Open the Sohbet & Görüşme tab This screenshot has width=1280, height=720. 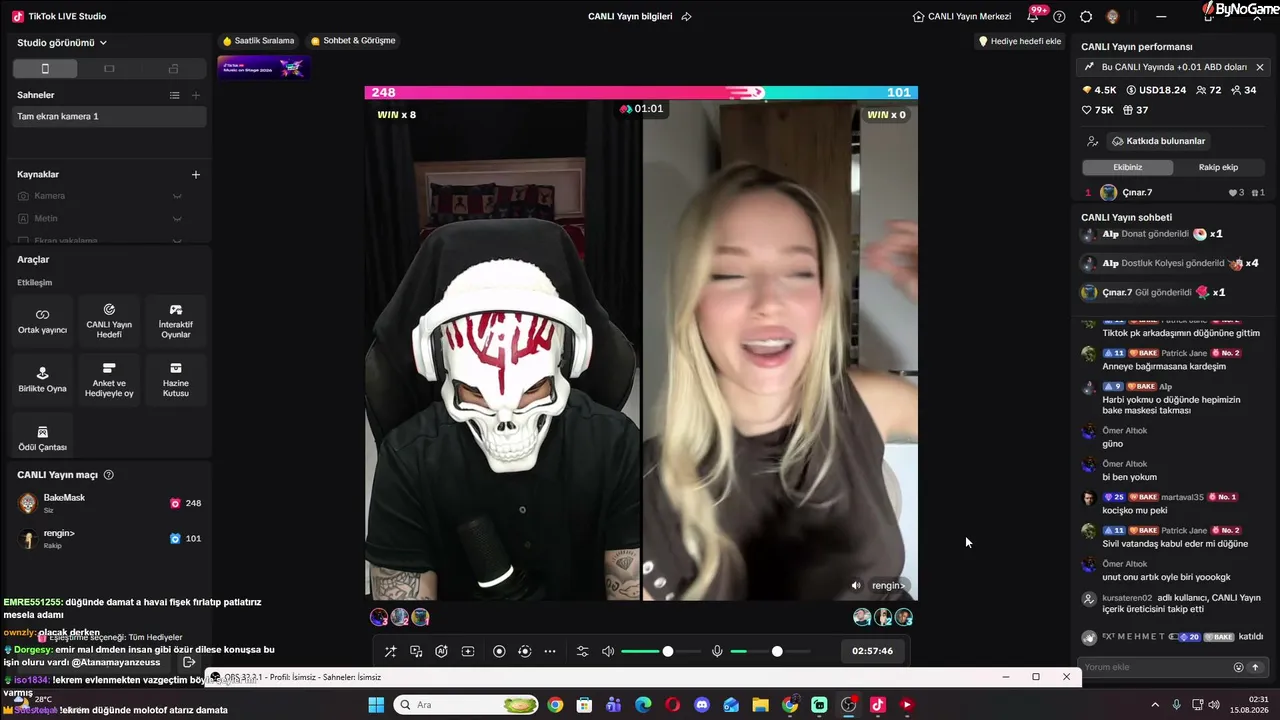tap(353, 41)
